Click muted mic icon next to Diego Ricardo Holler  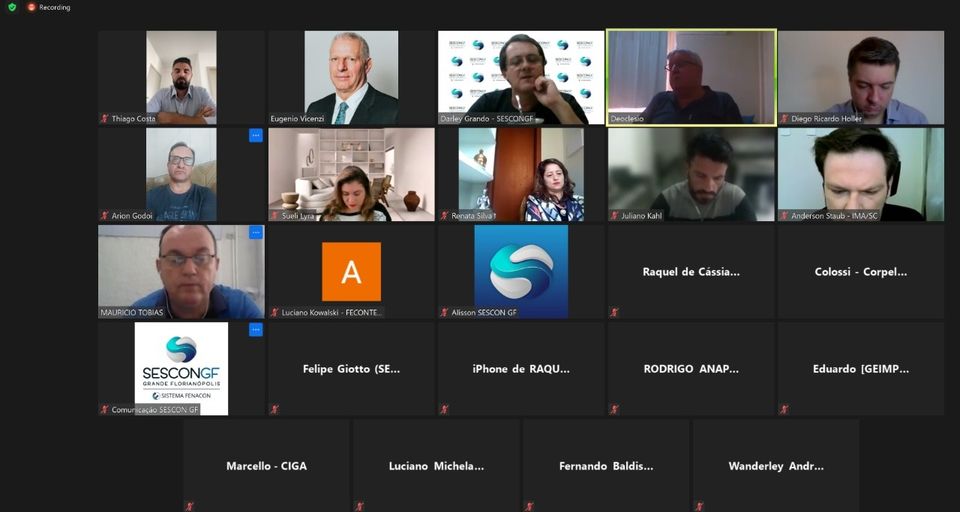tap(784, 119)
